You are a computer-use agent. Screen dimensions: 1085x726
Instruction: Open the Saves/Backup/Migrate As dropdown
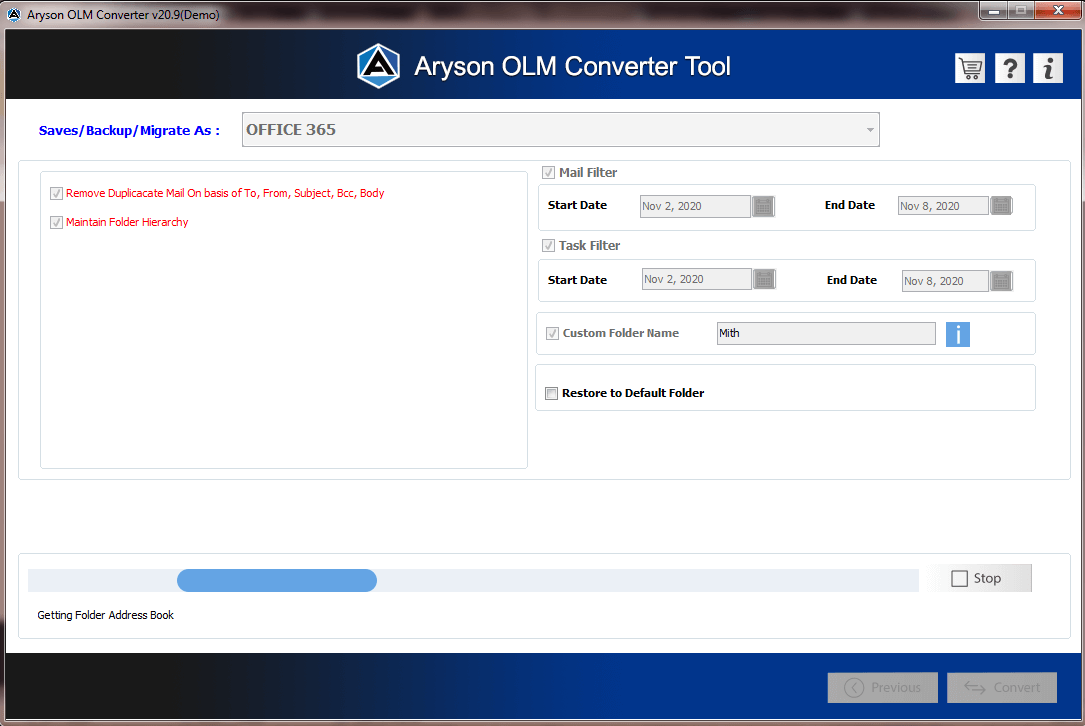[560, 129]
